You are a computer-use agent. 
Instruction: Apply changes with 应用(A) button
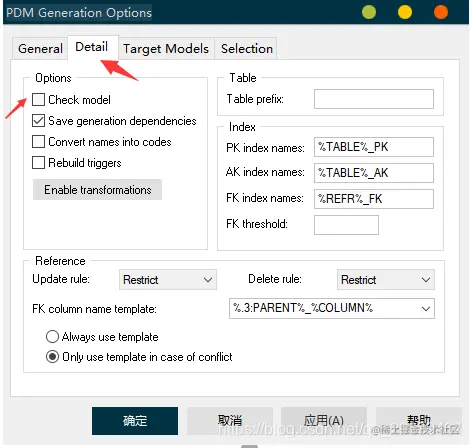coord(324,421)
